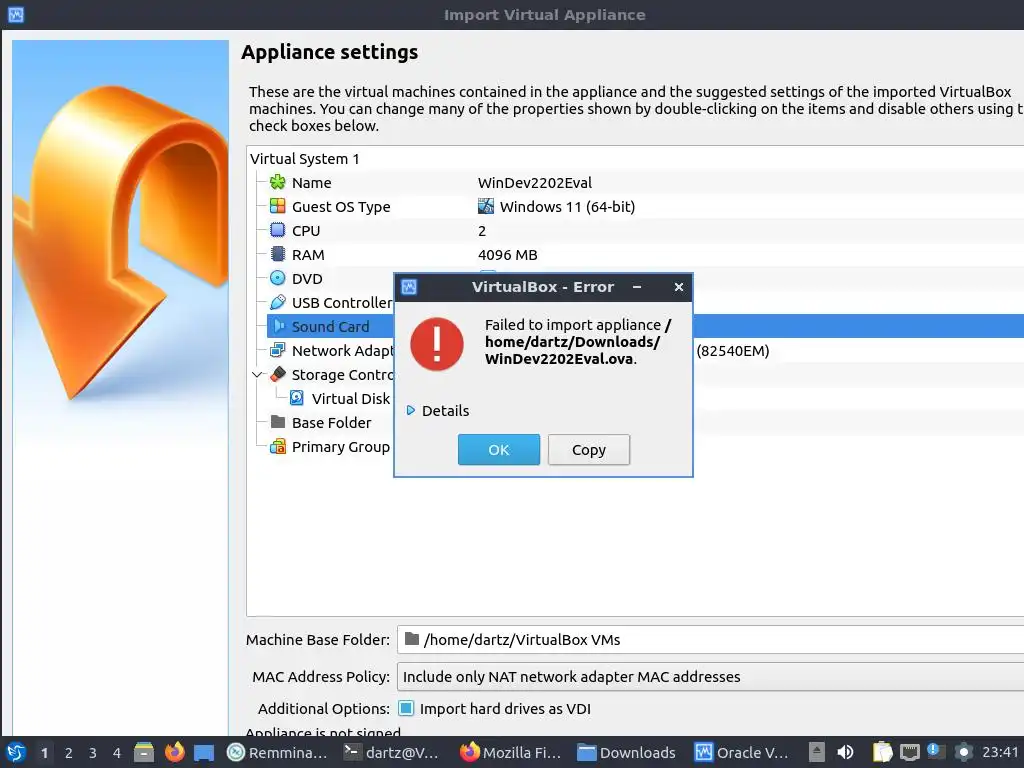Viewport: 1024px width, 768px height.
Task: Launch Firefox from the taskbar quick launcher
Action: [174, 752]
